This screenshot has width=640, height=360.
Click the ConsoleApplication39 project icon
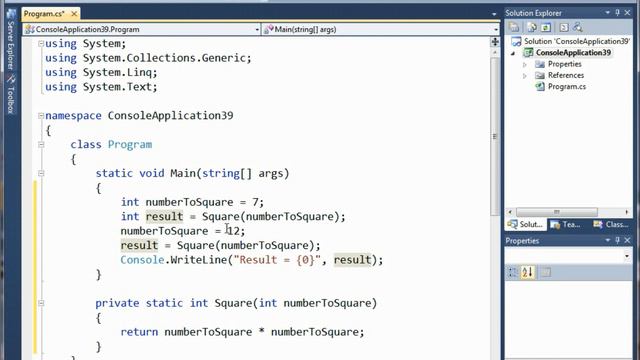[x=528, y=53]
